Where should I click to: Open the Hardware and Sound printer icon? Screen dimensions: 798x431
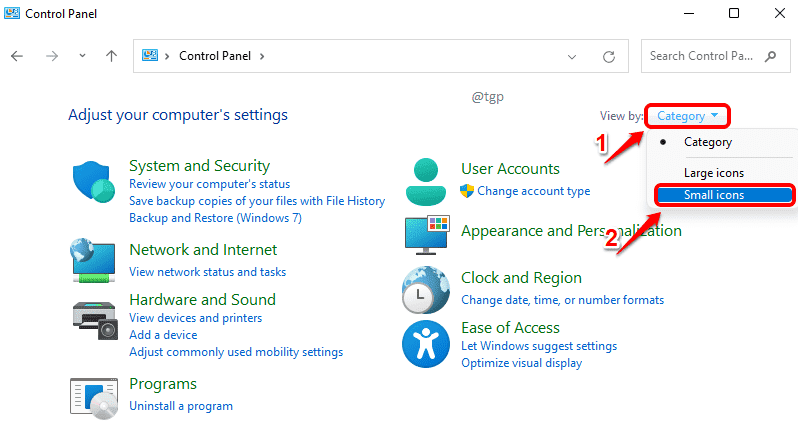pyautogui.click(x=96, y=319)
